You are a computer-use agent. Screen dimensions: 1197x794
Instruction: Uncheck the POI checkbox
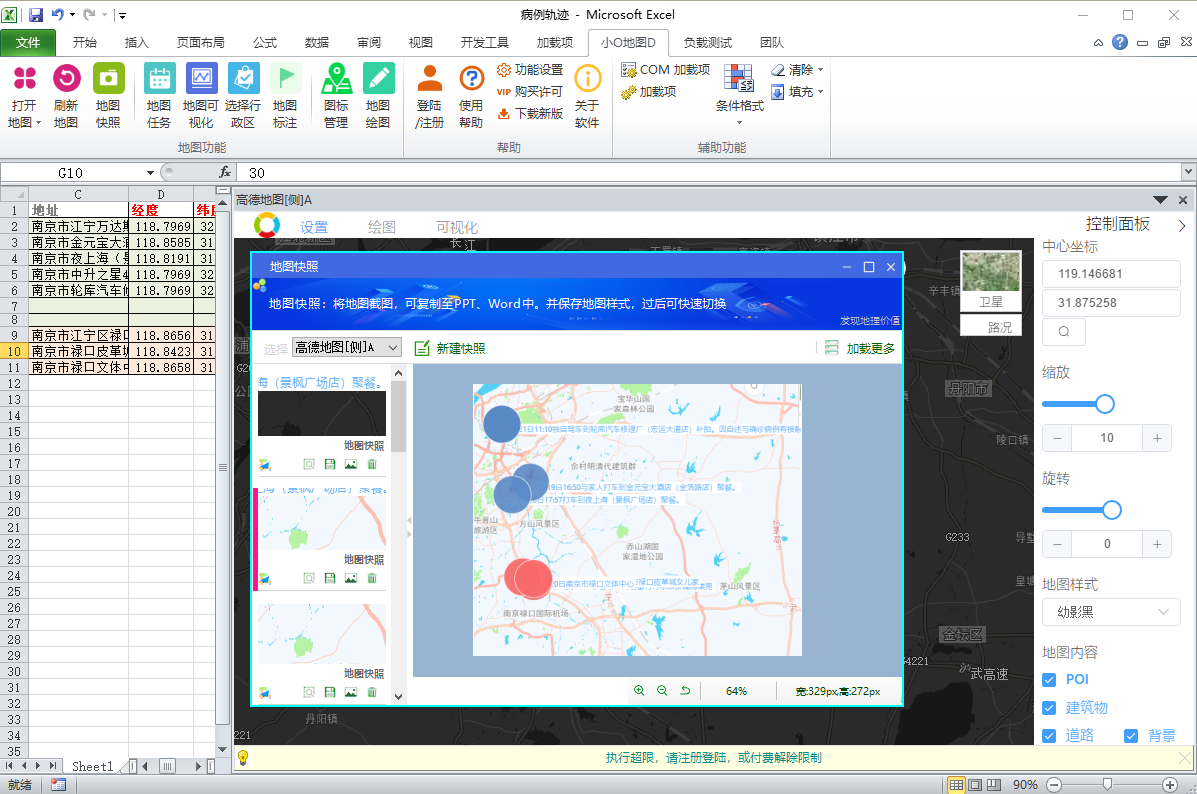coord(1049,679)
